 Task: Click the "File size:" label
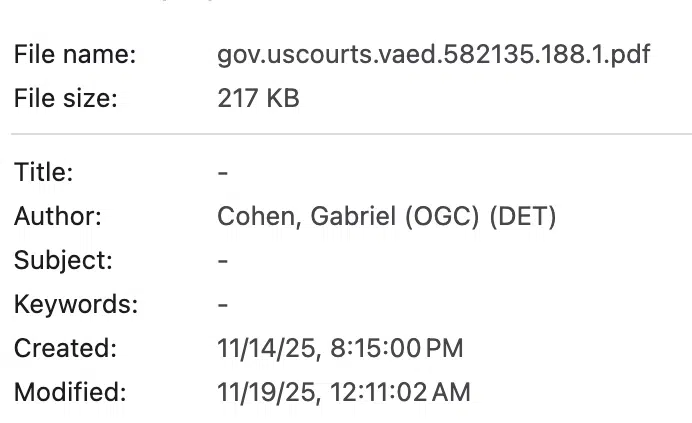coord(66,98)
